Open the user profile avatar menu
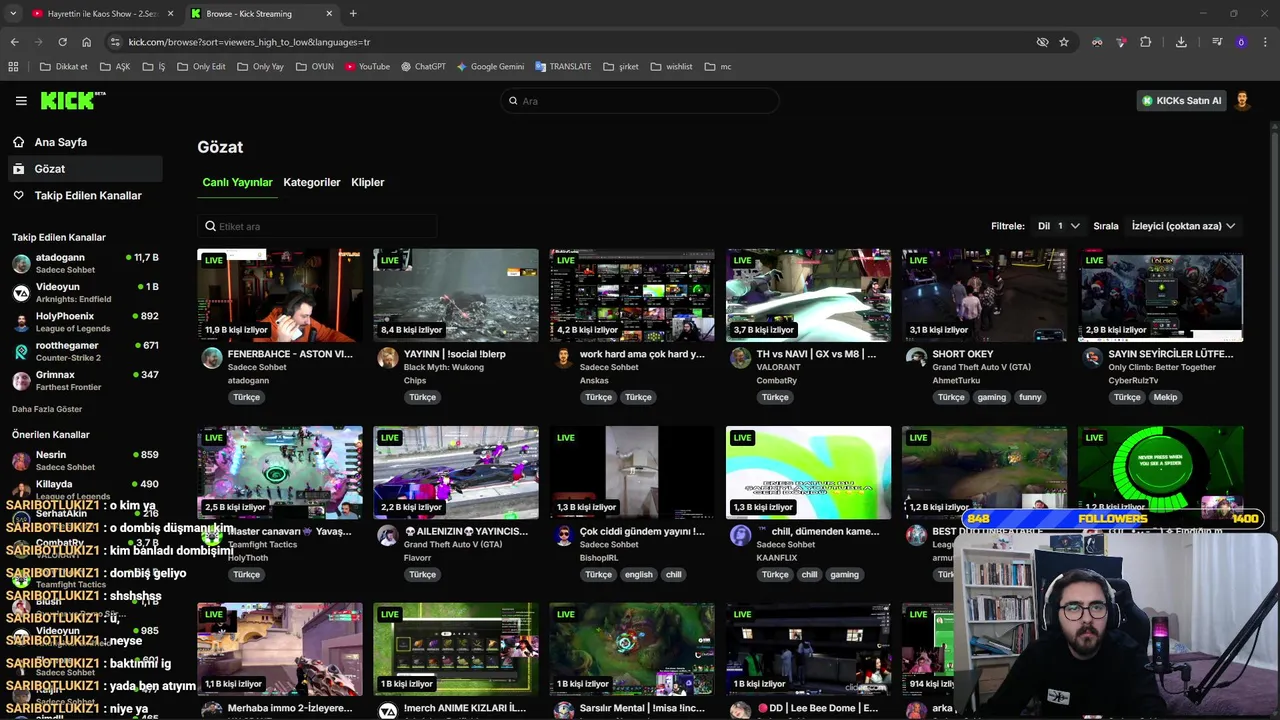Viewport: 1280px width, 720px height. [x=1242, y=100]
